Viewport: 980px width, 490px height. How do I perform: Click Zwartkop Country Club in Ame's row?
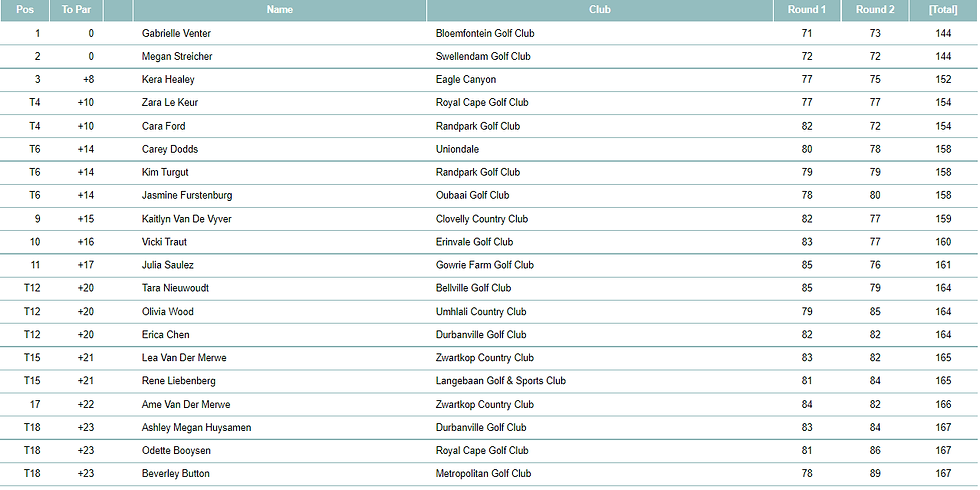click(485, 405)
